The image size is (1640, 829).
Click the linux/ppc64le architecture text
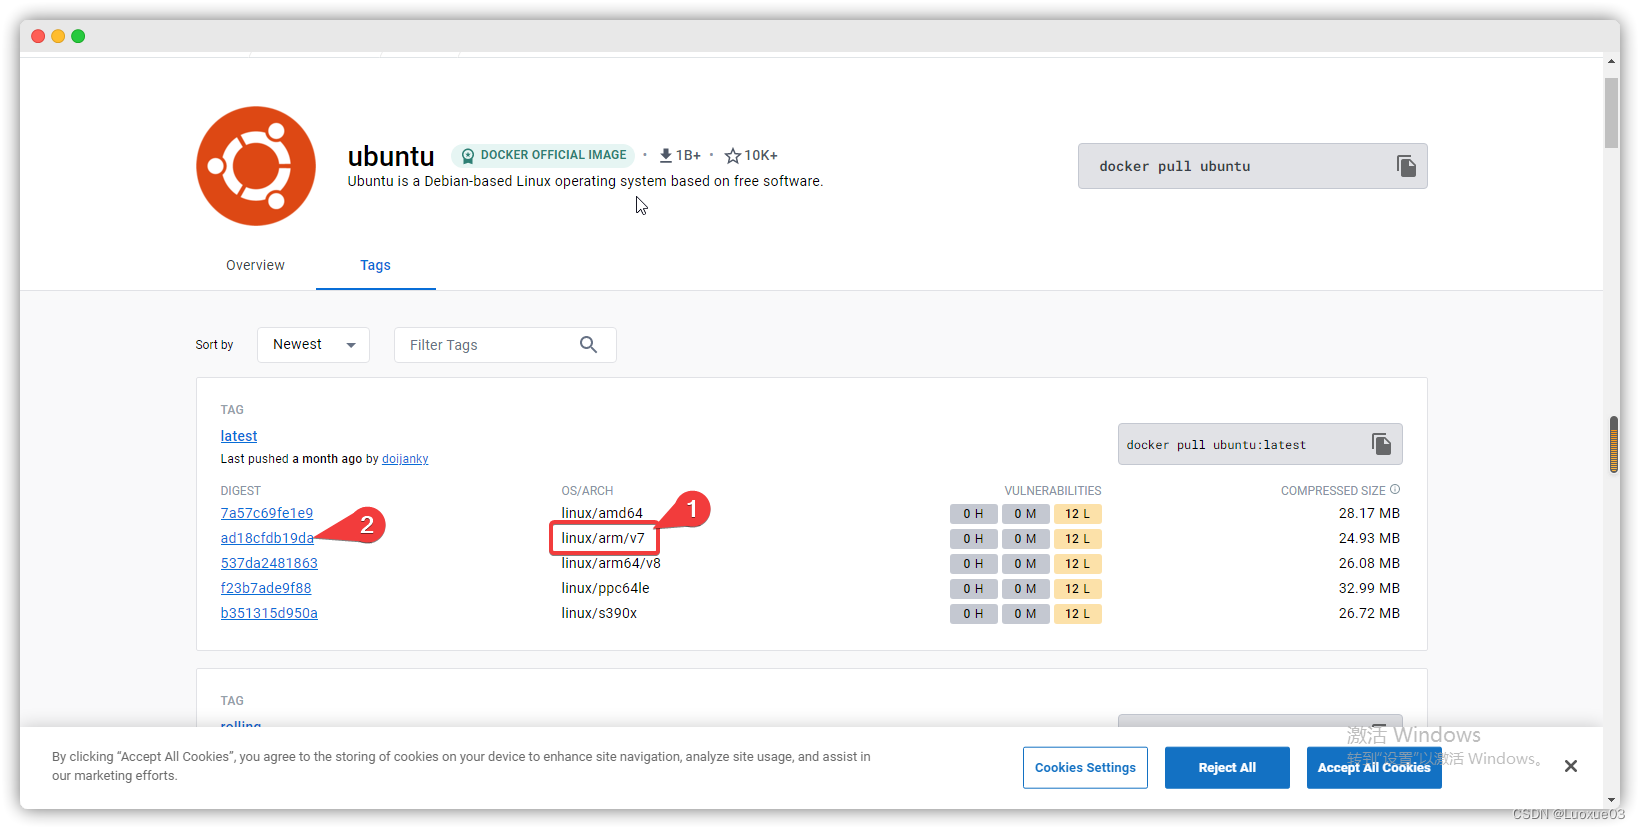[605, 588]
